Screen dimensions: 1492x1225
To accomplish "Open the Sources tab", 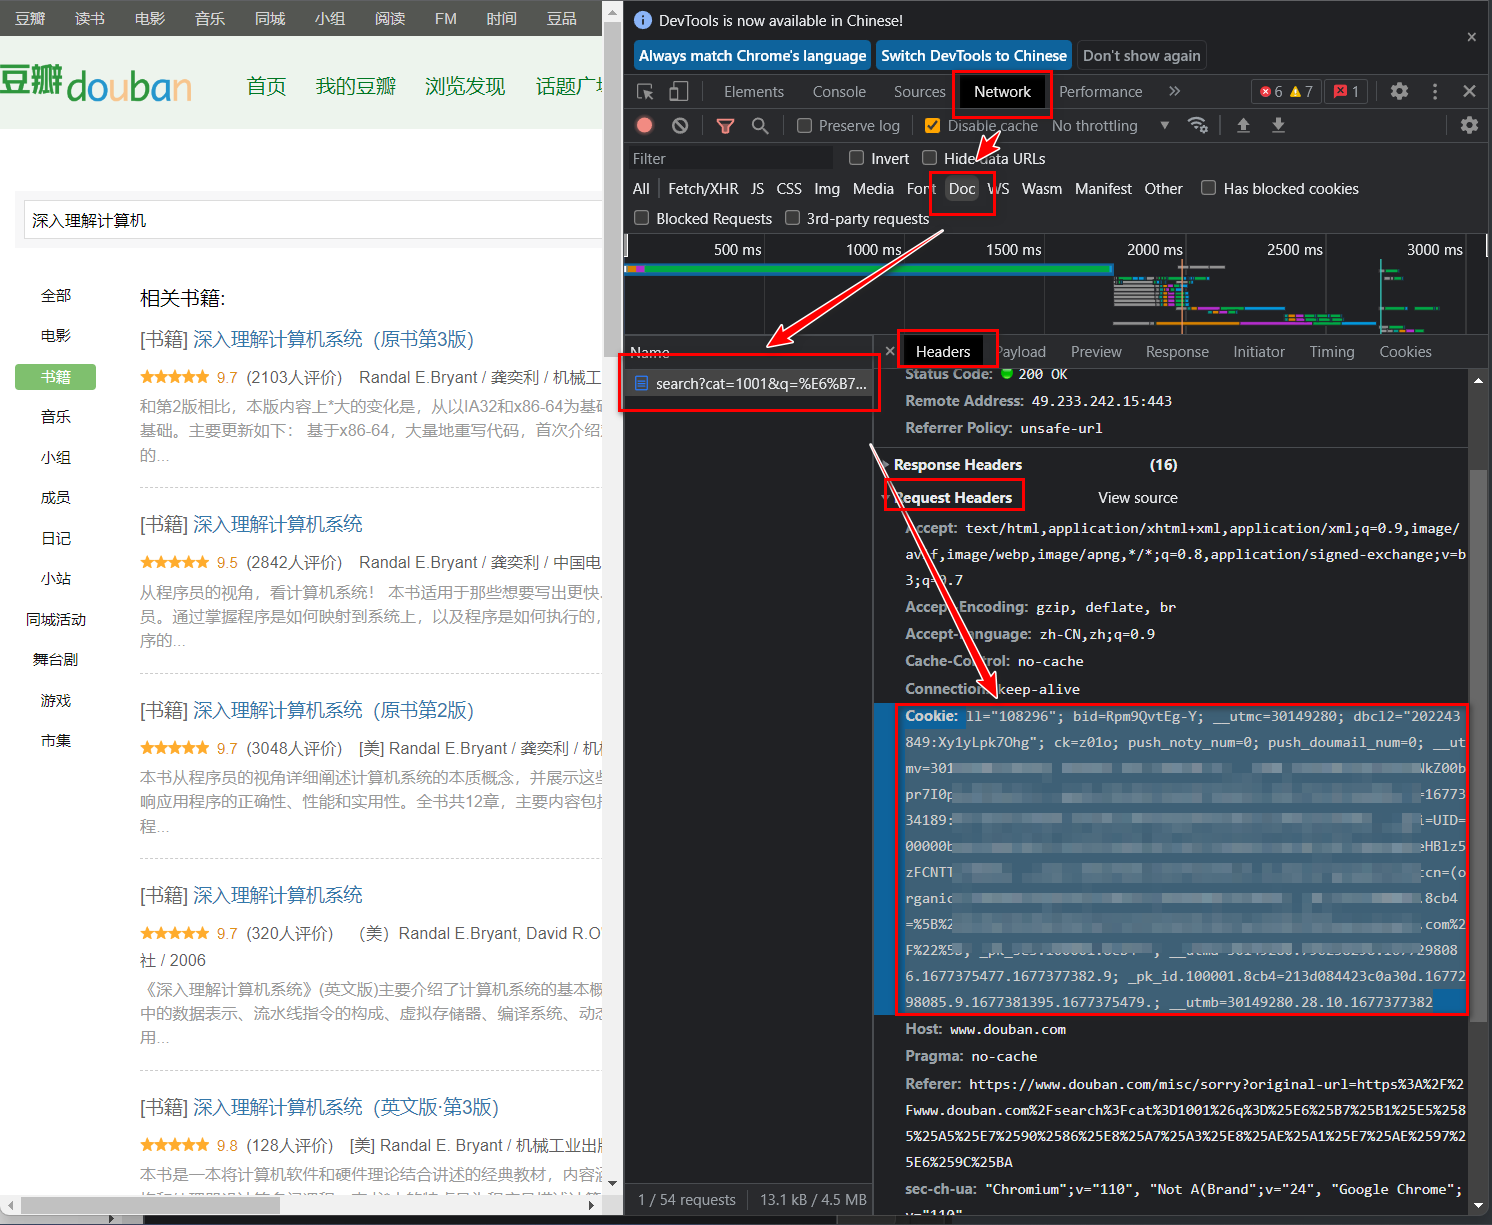I will [x=919, y=91].
